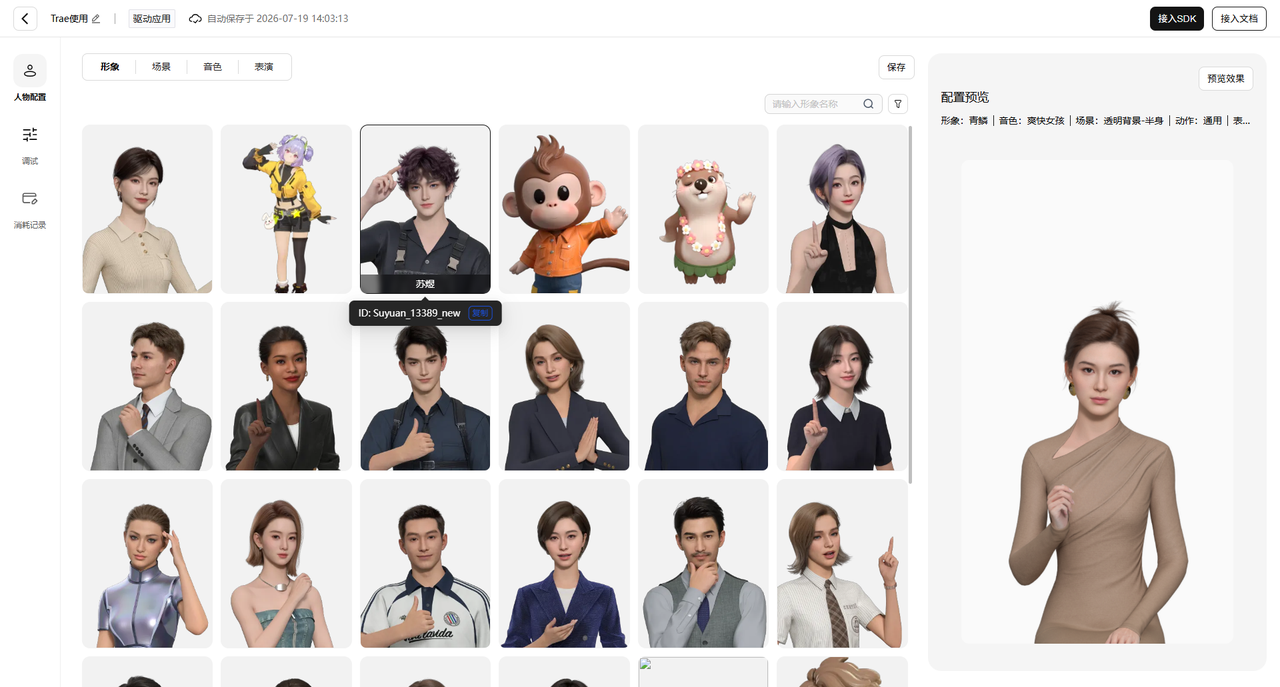Screen dimensions: 1280x687
Task: Click the pencil icon next to Trae使用
Action: point(96,19)
